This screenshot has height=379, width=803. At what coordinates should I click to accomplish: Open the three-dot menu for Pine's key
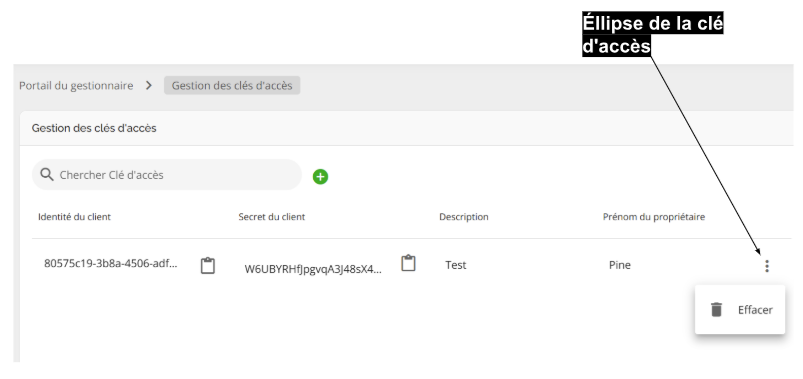(767, 266)
